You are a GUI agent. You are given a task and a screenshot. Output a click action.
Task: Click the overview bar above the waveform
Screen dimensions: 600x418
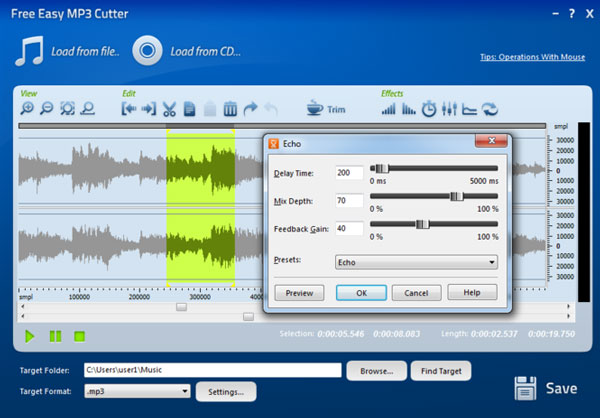tap(282, 126)
